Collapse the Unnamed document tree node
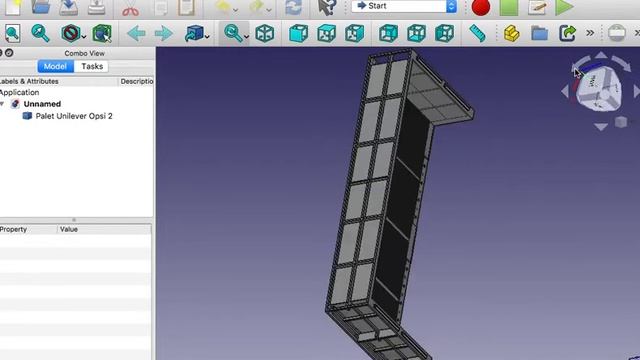 click(x=2, y=104)
